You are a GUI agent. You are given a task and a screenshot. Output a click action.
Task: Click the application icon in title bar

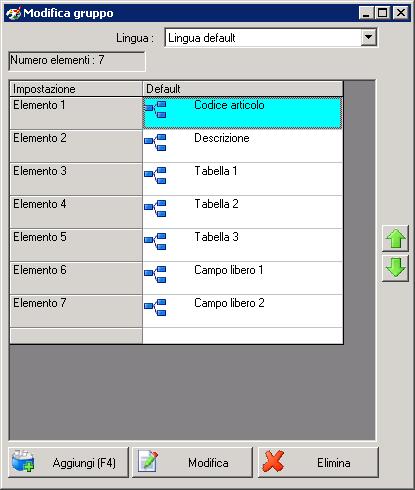pyautogui.click(x=14, y=13)
